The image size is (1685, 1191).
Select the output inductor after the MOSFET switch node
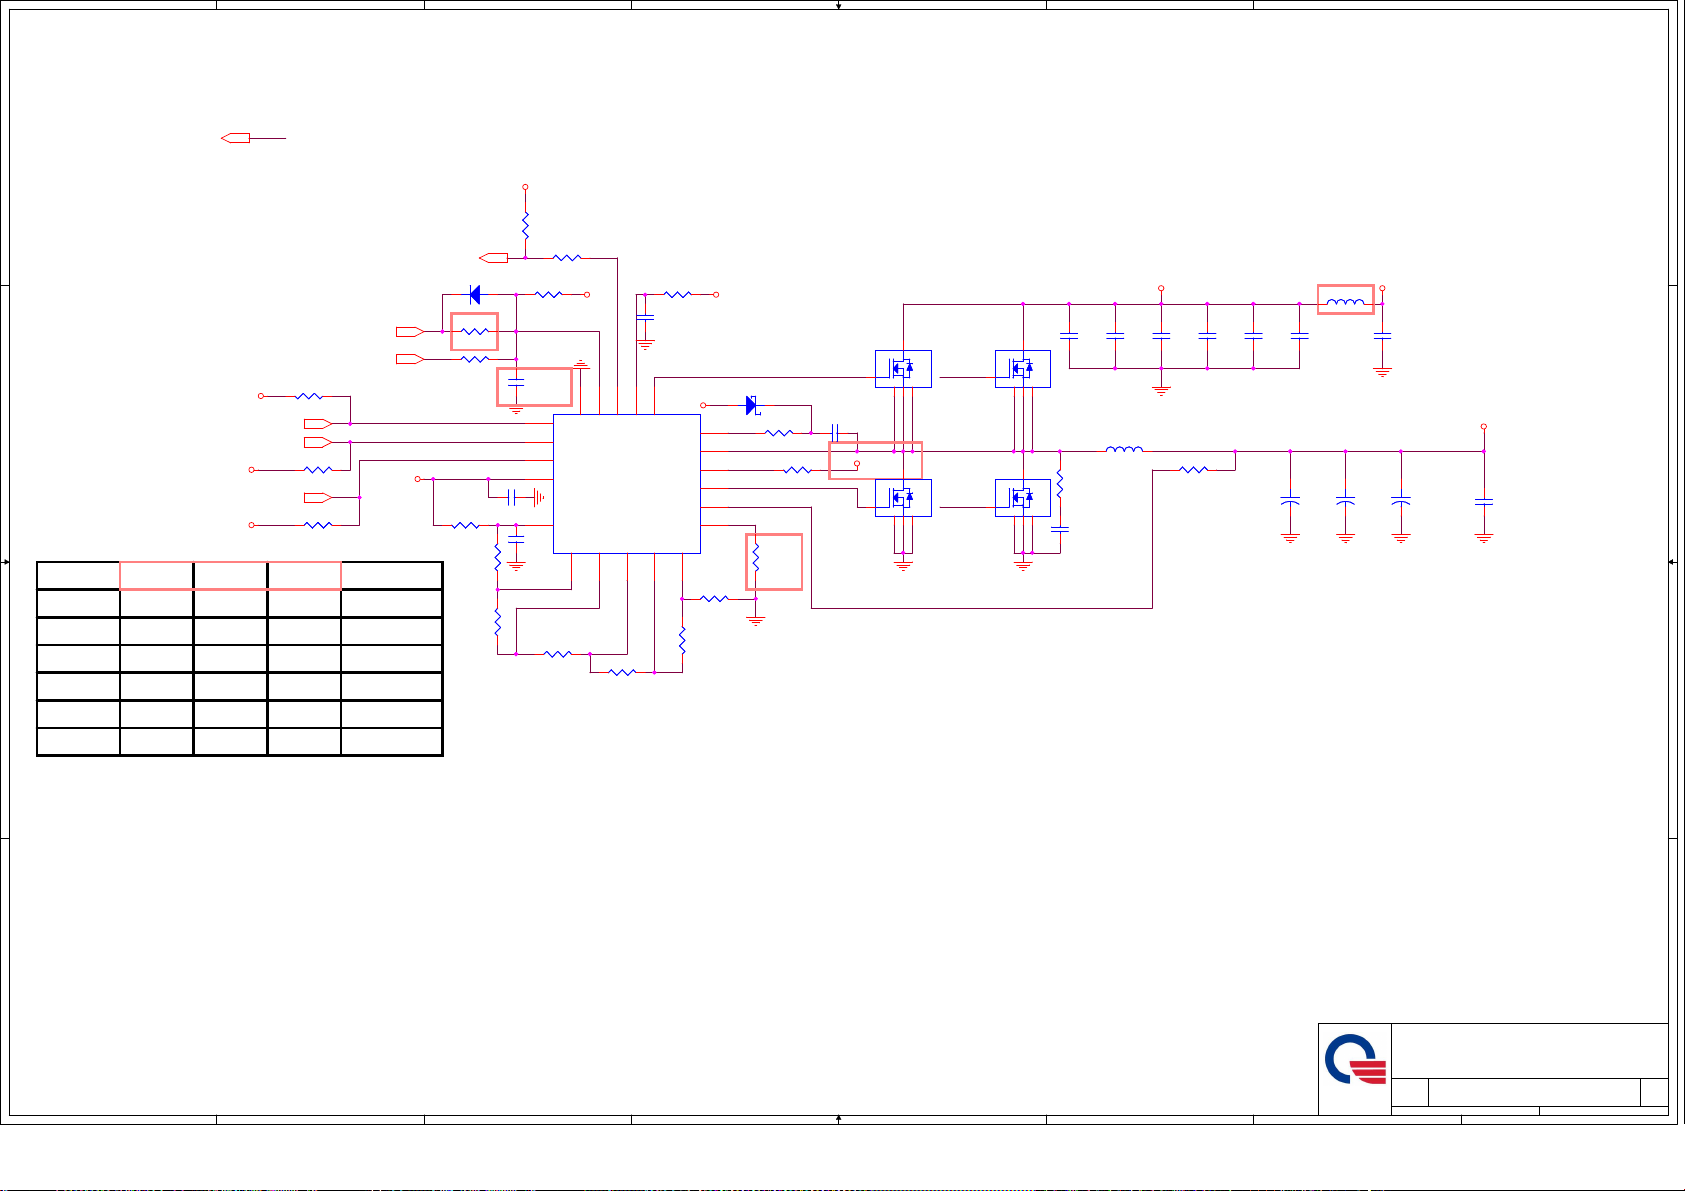[x=1124, y=450]
